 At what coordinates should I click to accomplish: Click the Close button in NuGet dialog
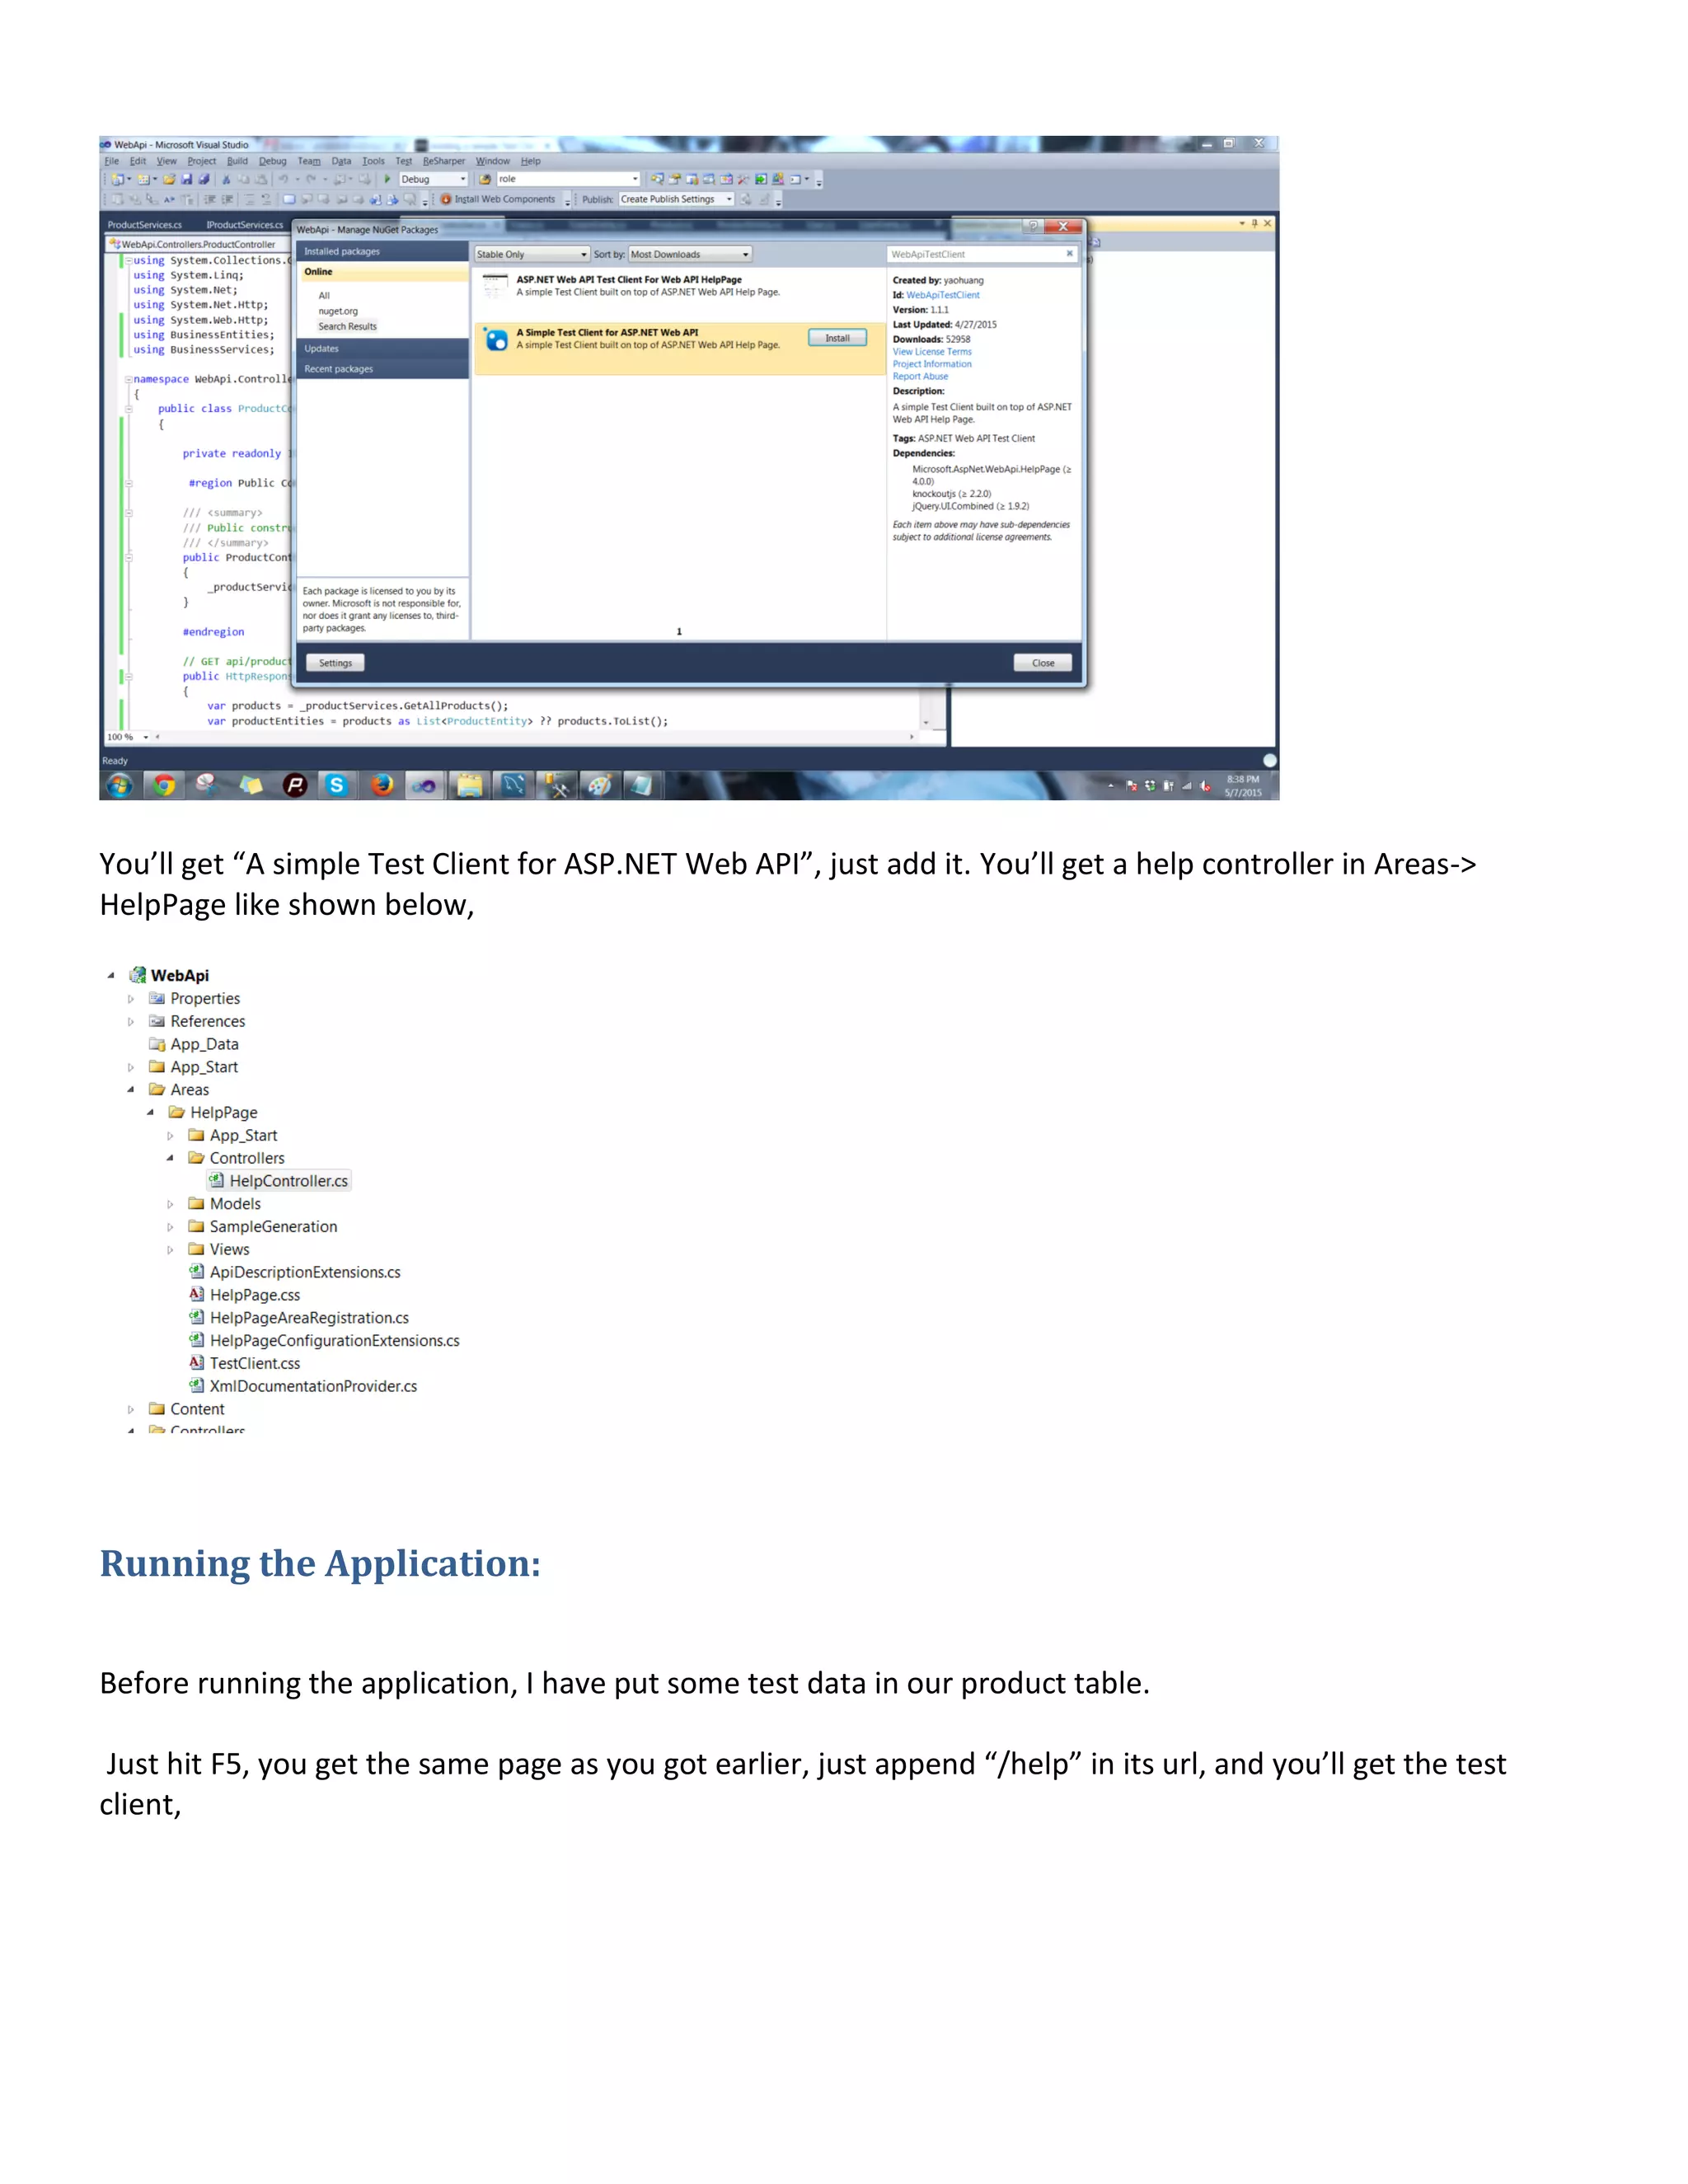pos(1043,663)
